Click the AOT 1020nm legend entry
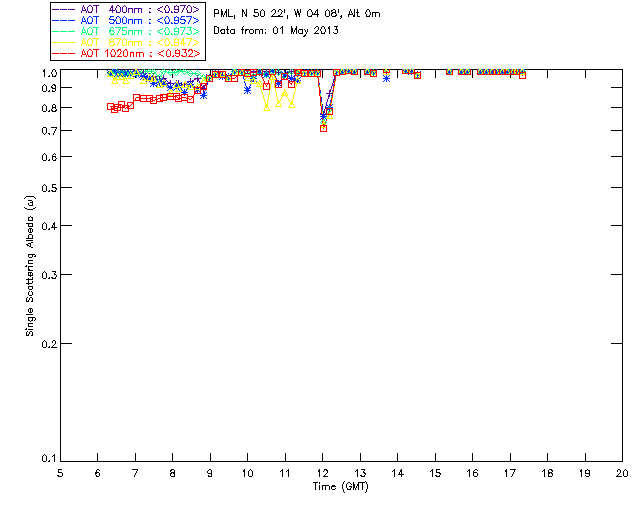Image resolution: width=640 pixels, height=512 pixels. coord(127,53)
